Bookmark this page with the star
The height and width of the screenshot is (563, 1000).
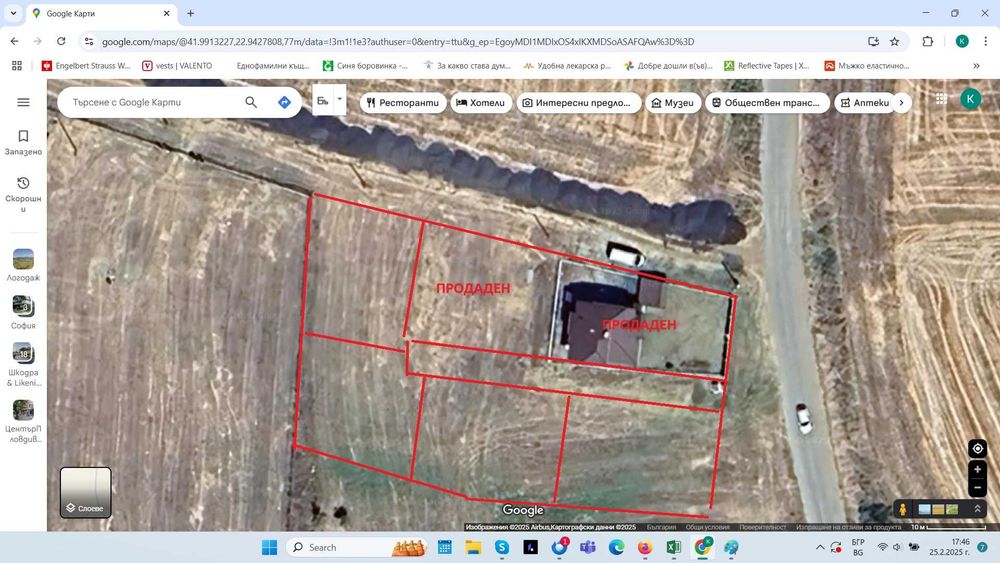(895, 41)
